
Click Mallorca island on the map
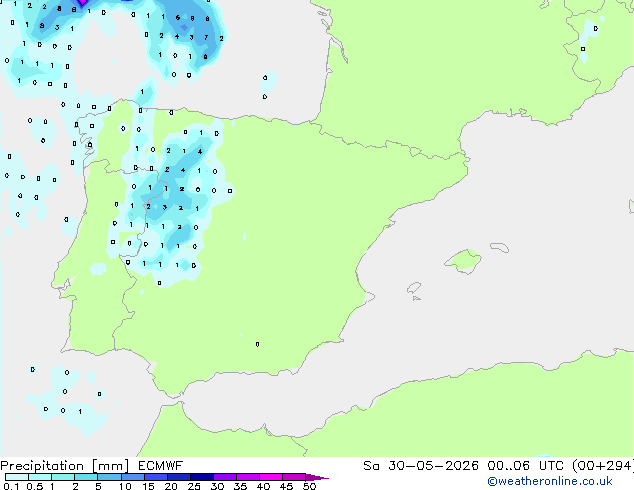(x=463, y=261)
